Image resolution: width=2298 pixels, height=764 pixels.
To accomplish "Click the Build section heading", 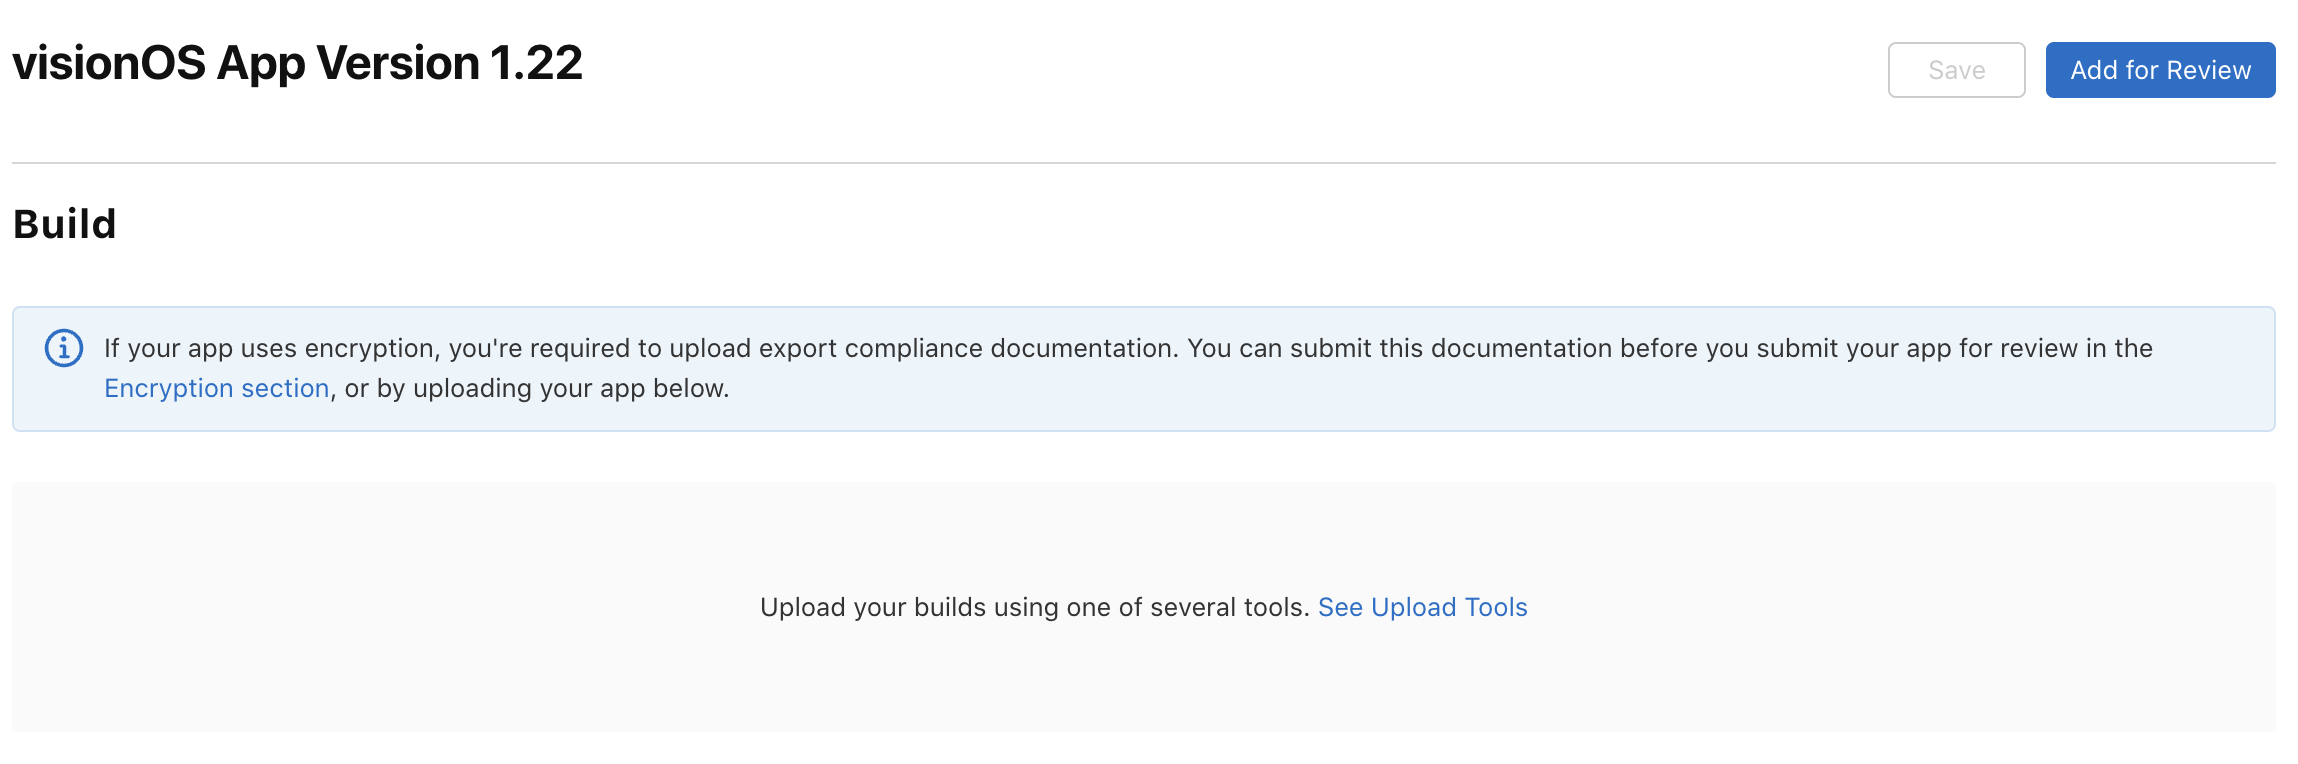I will (65, 224).
